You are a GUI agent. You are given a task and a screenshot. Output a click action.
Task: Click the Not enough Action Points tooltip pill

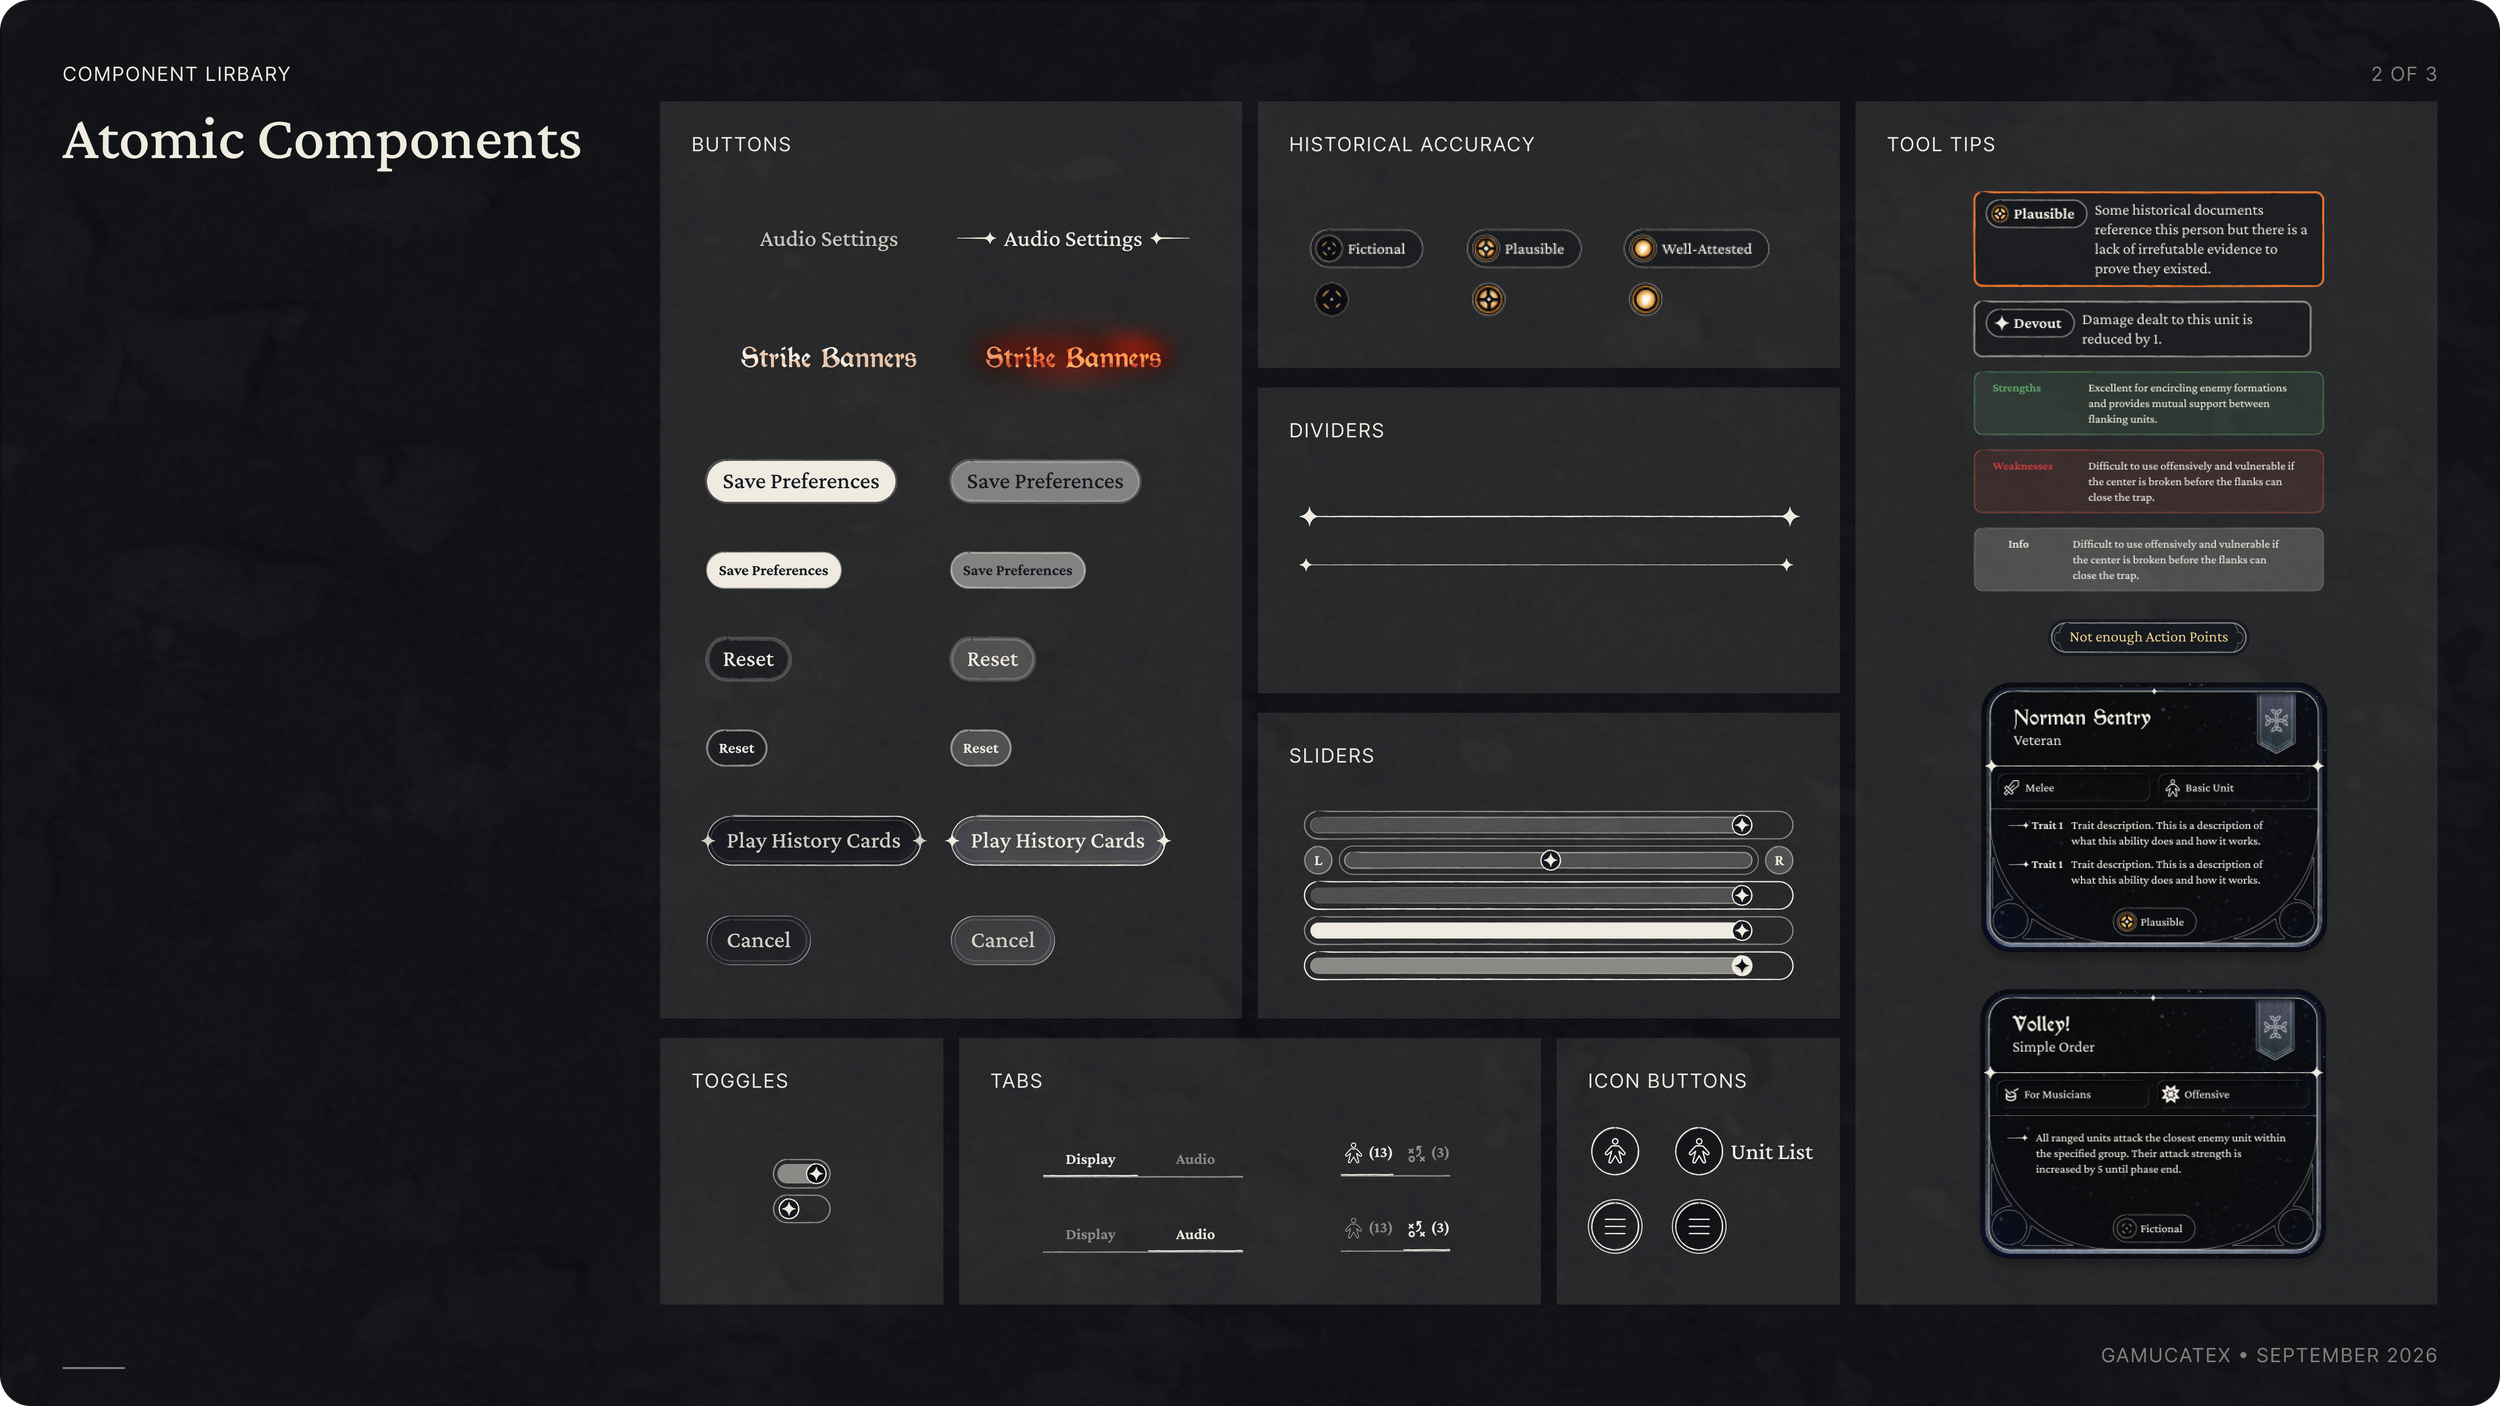coord(2148,637)
